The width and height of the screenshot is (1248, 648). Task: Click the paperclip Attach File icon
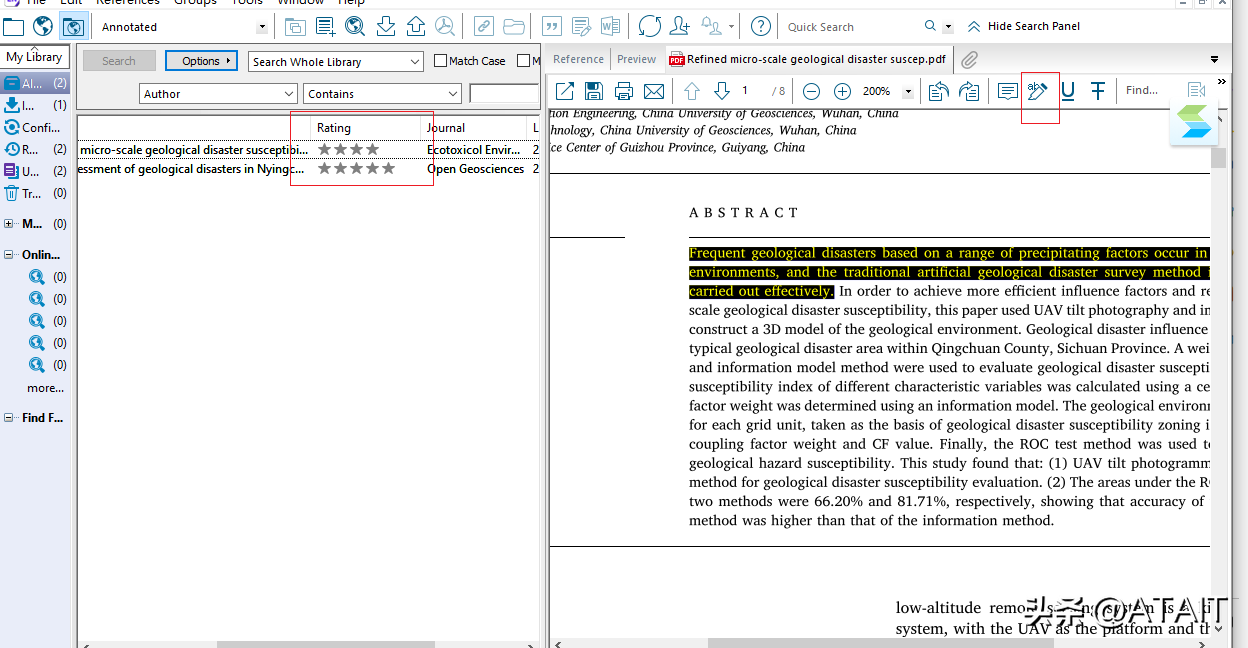(x=969, y=60)
